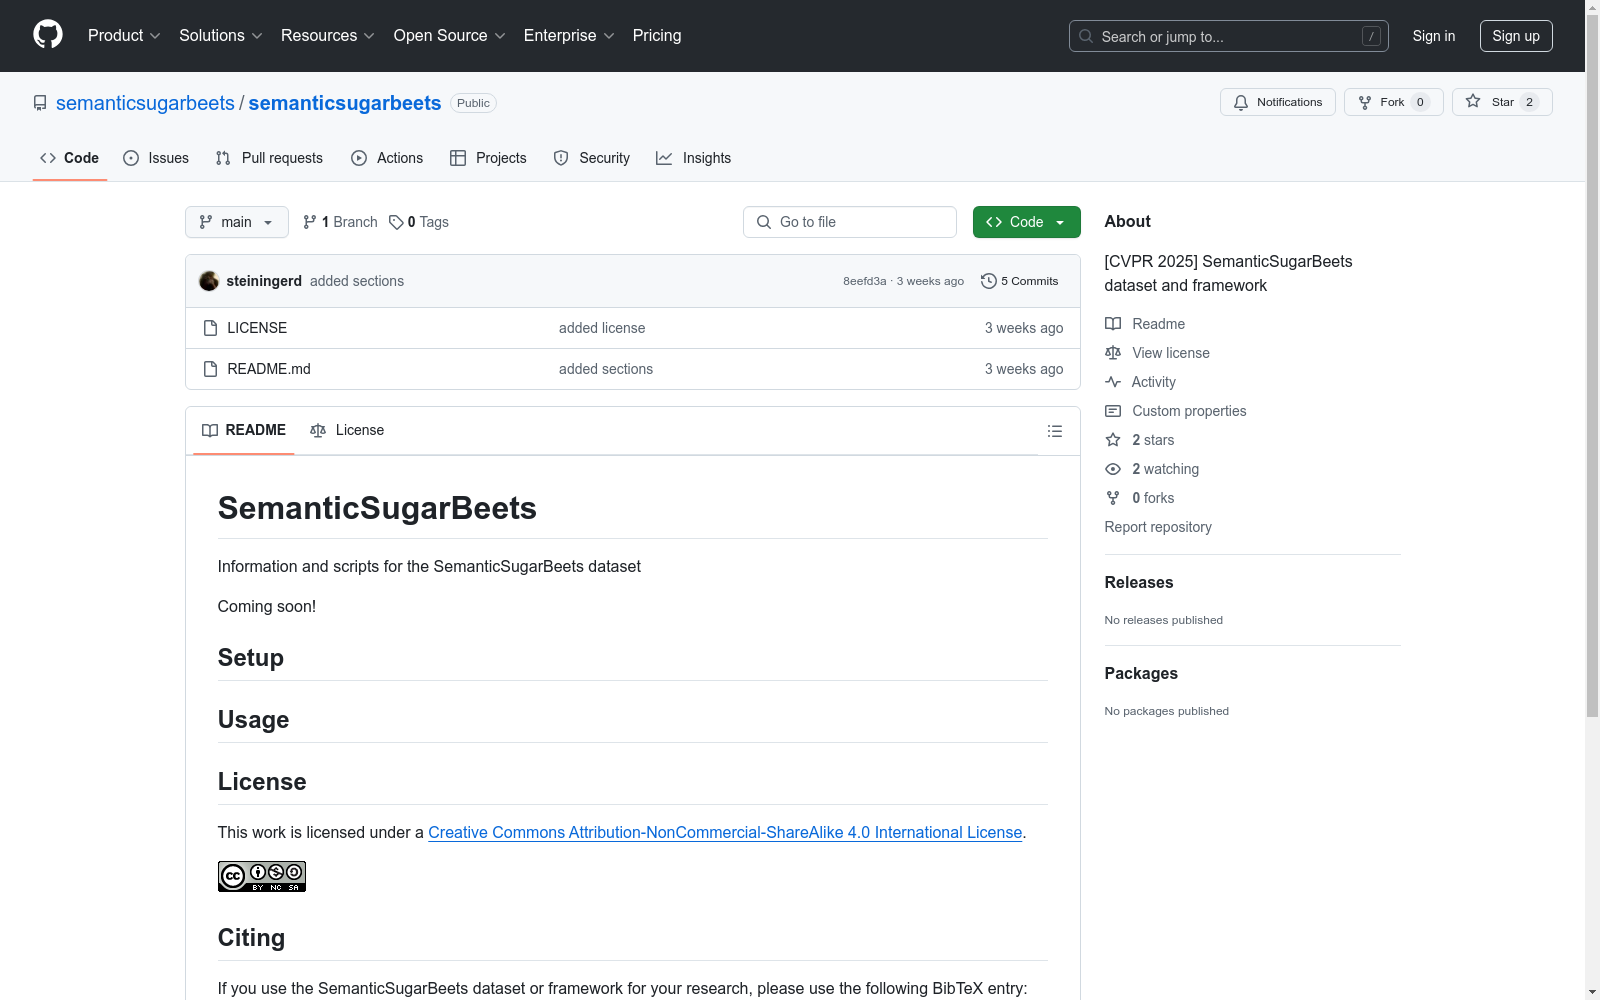
Task: Expand the Resources menu
Action: 328,36
